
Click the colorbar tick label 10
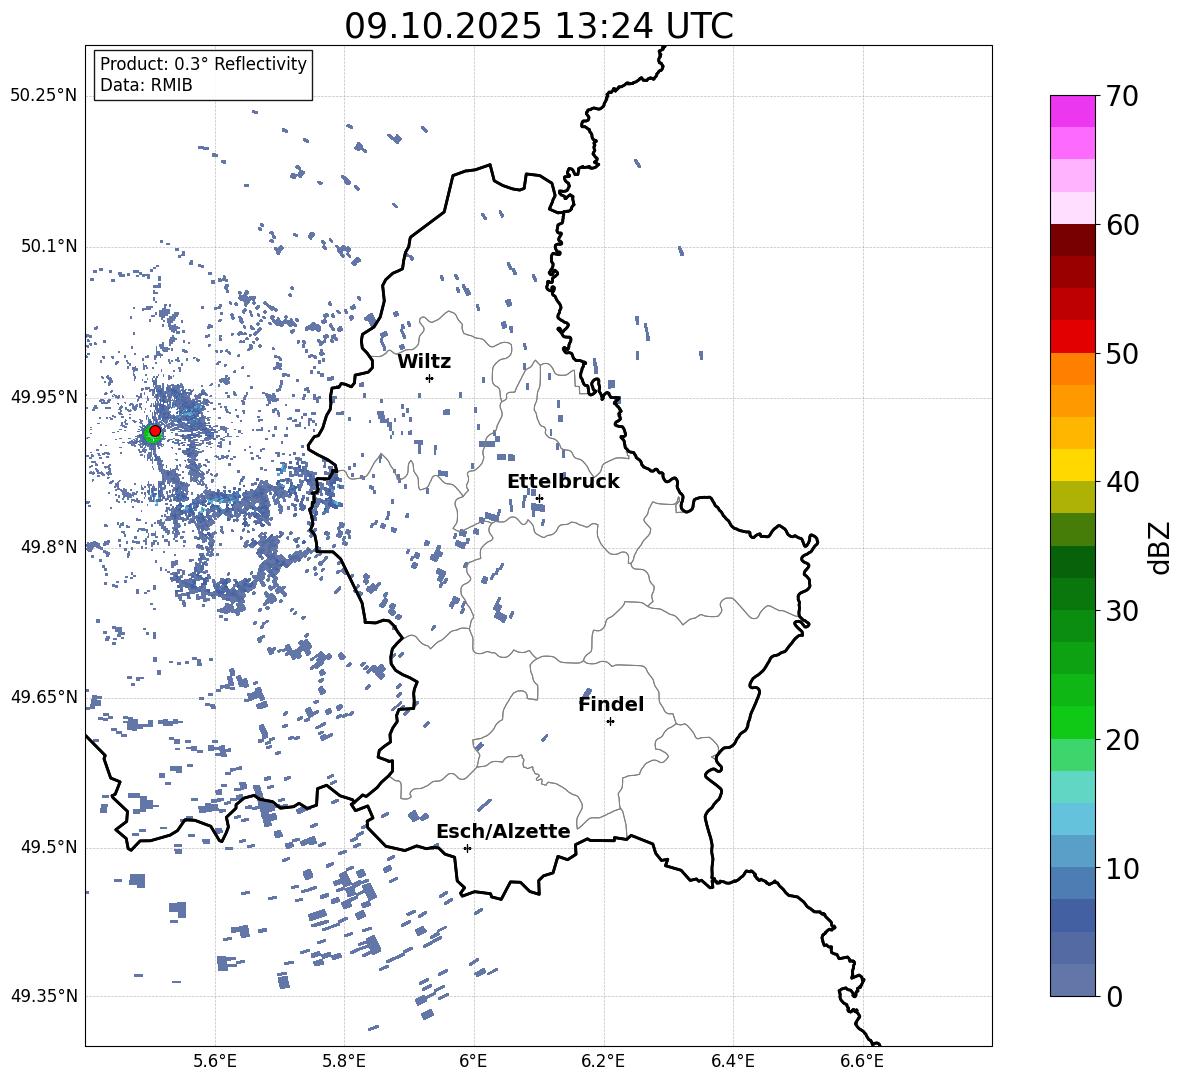1122,868
